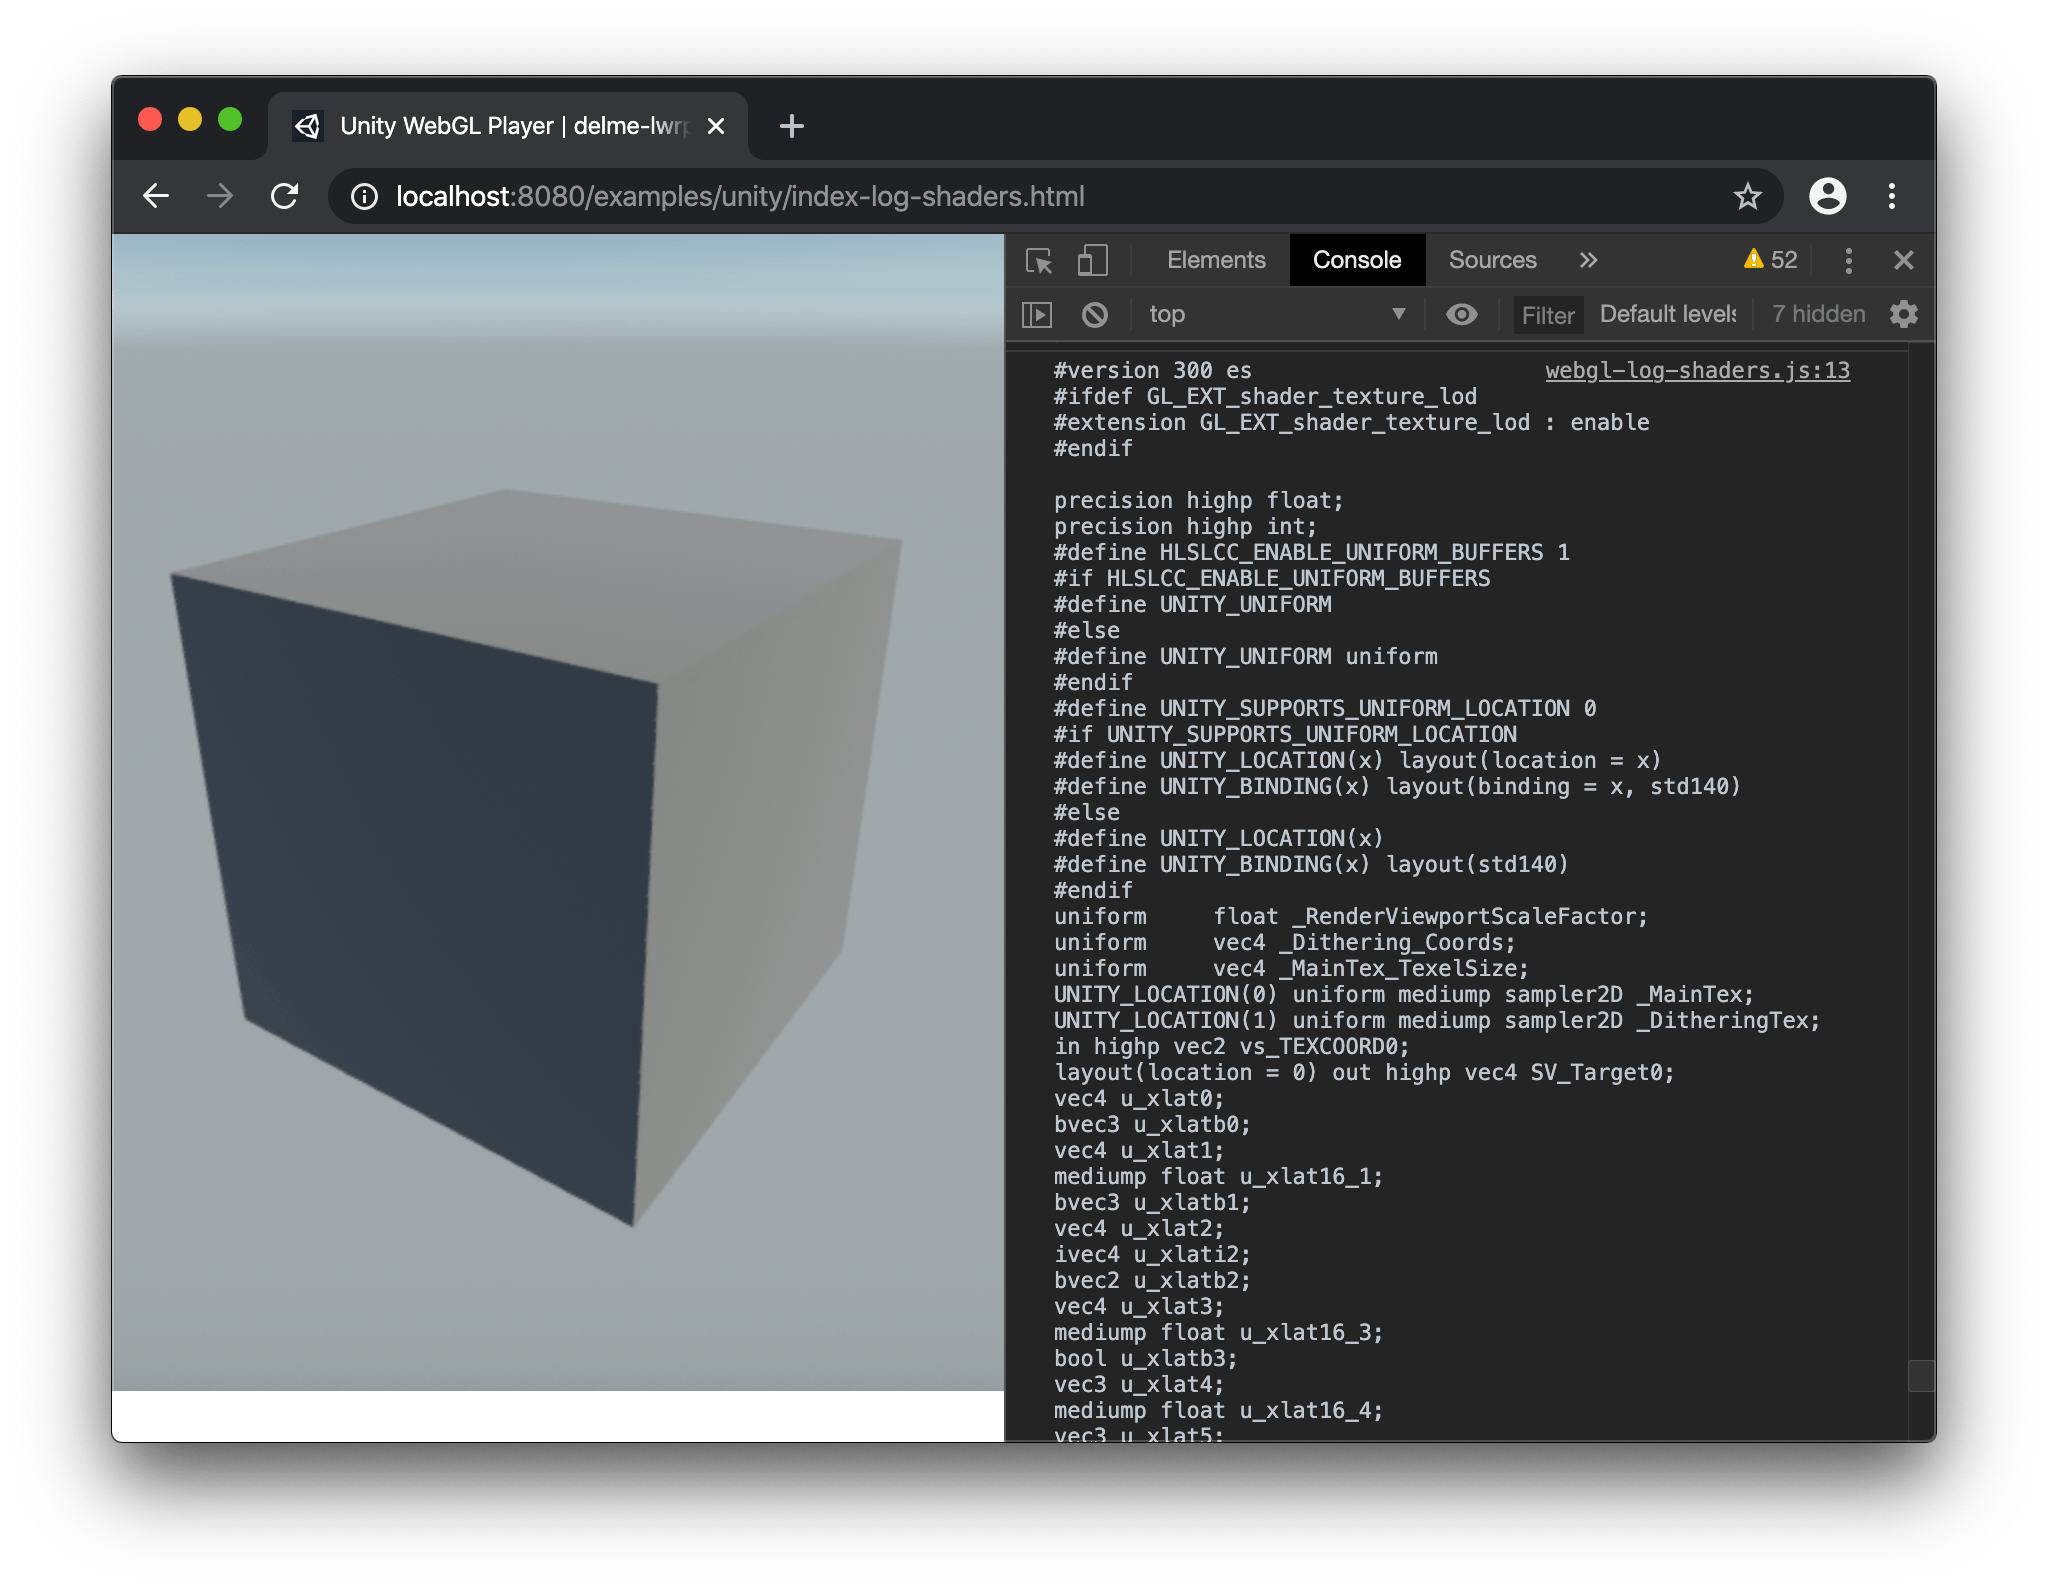This screenshot has width=2048, height=1590.
Task: Reload the page
Action: [x=285, y=197]
